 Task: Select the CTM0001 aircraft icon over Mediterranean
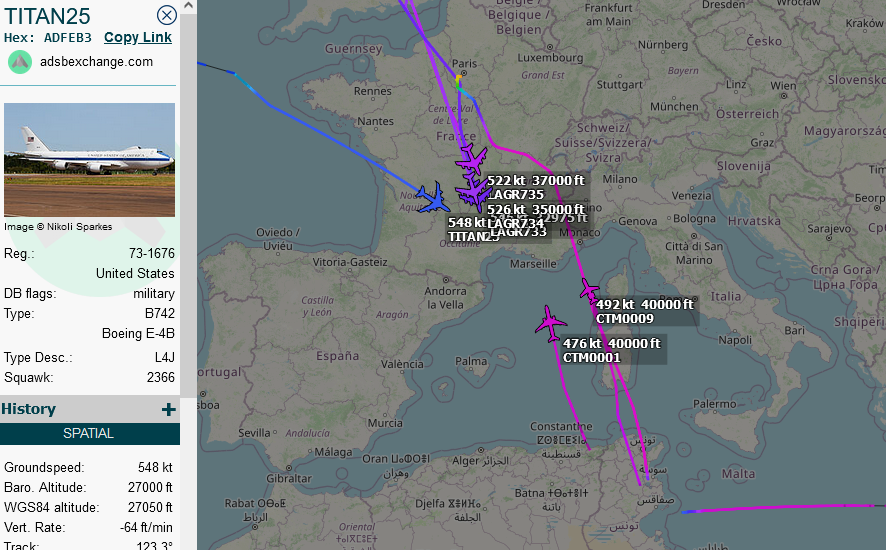tap(550, 323)
